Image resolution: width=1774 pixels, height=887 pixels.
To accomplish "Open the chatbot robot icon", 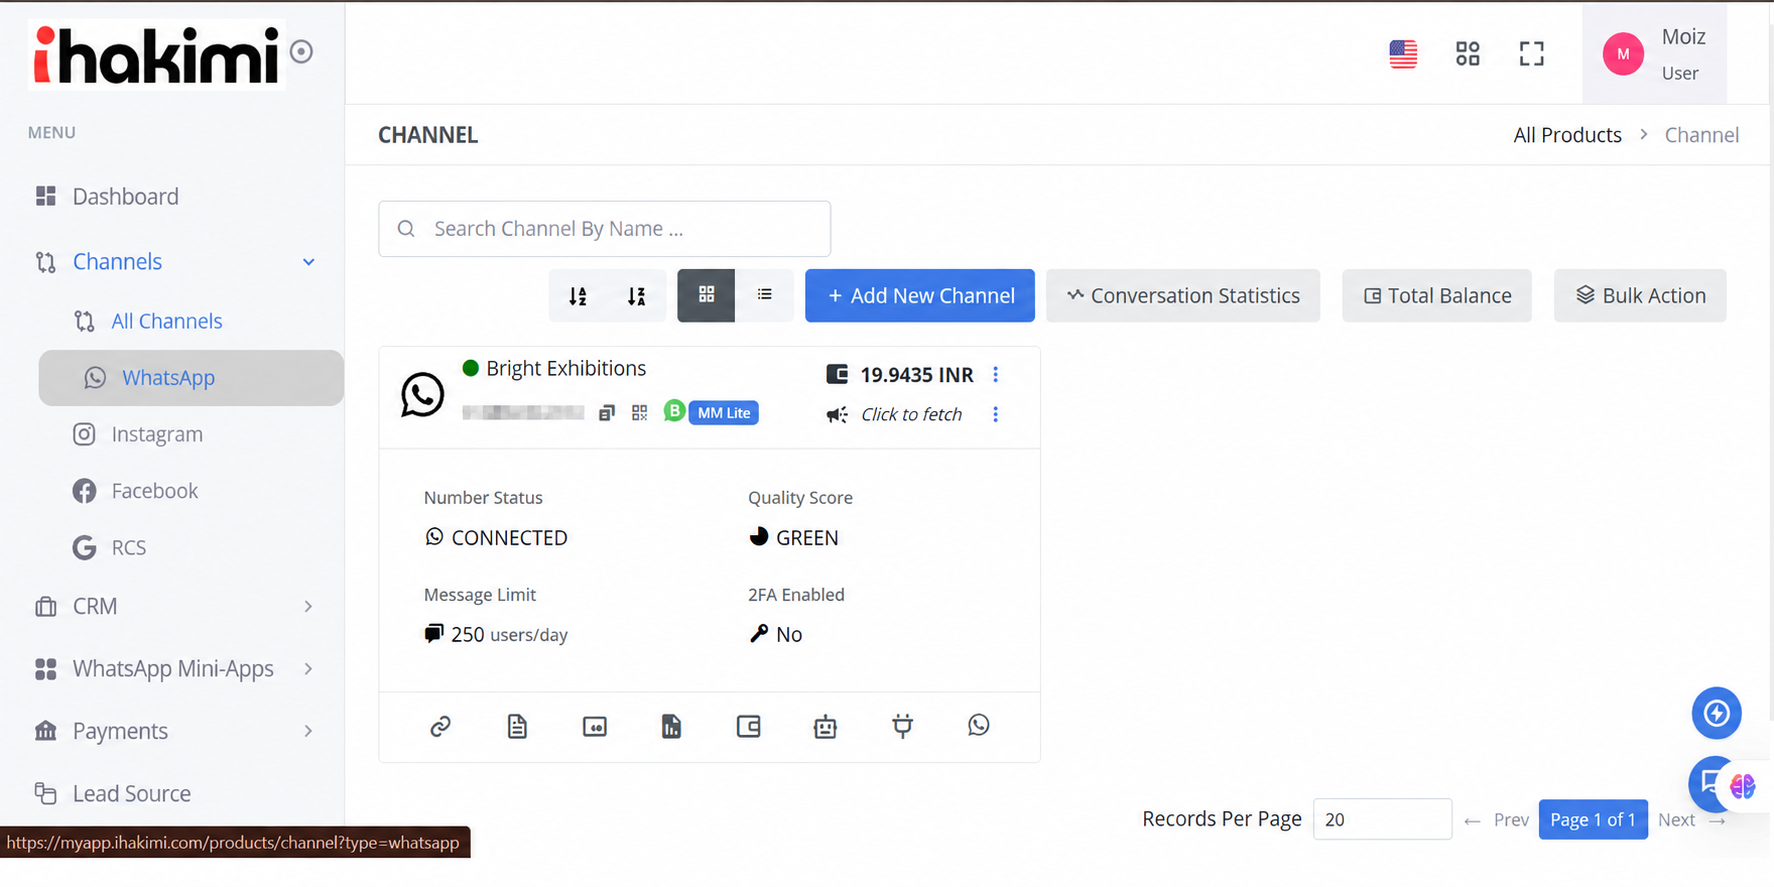I will tap(825, 726).
